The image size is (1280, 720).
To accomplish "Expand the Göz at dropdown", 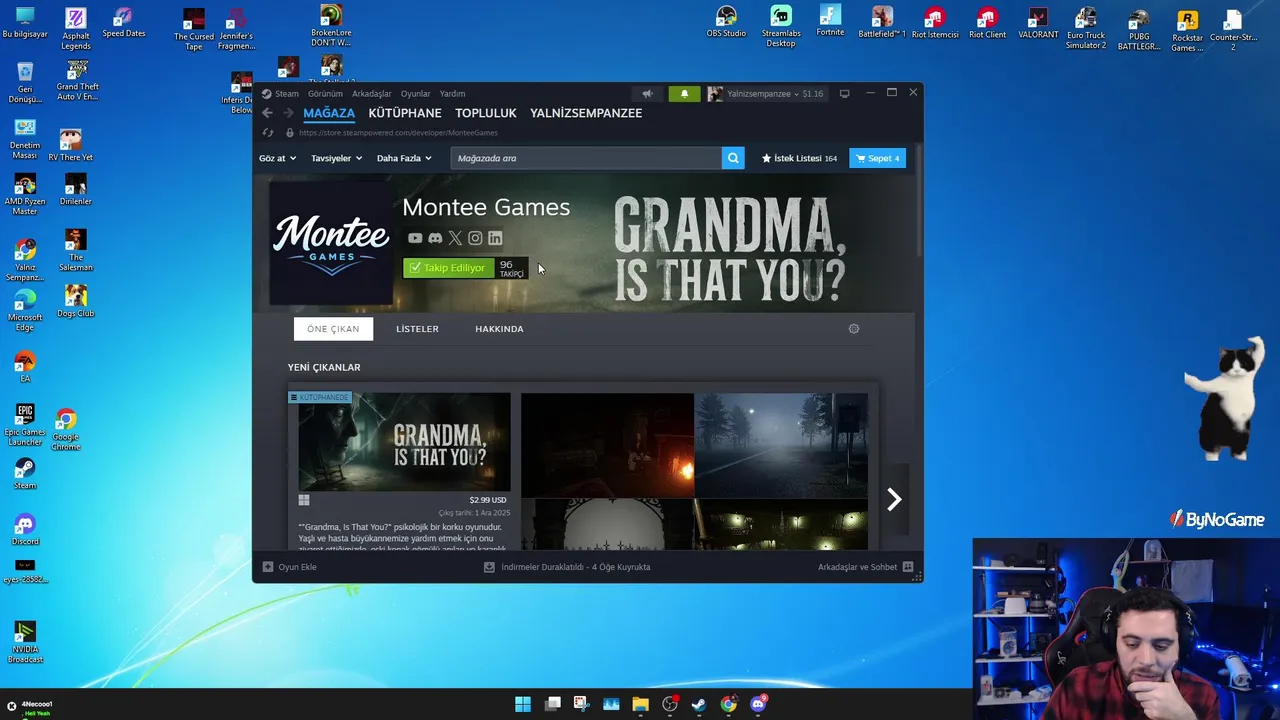I will (277, 158).
